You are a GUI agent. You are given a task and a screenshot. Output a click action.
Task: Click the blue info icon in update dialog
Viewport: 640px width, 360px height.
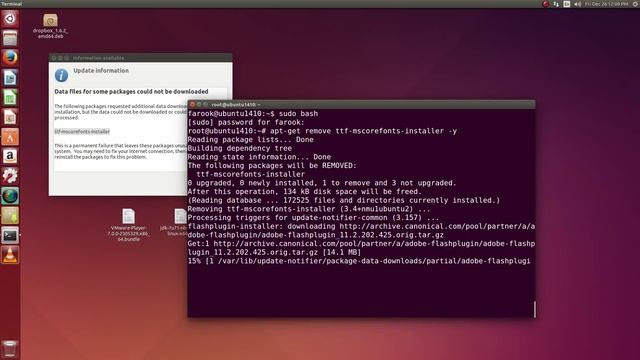point(61,75)
